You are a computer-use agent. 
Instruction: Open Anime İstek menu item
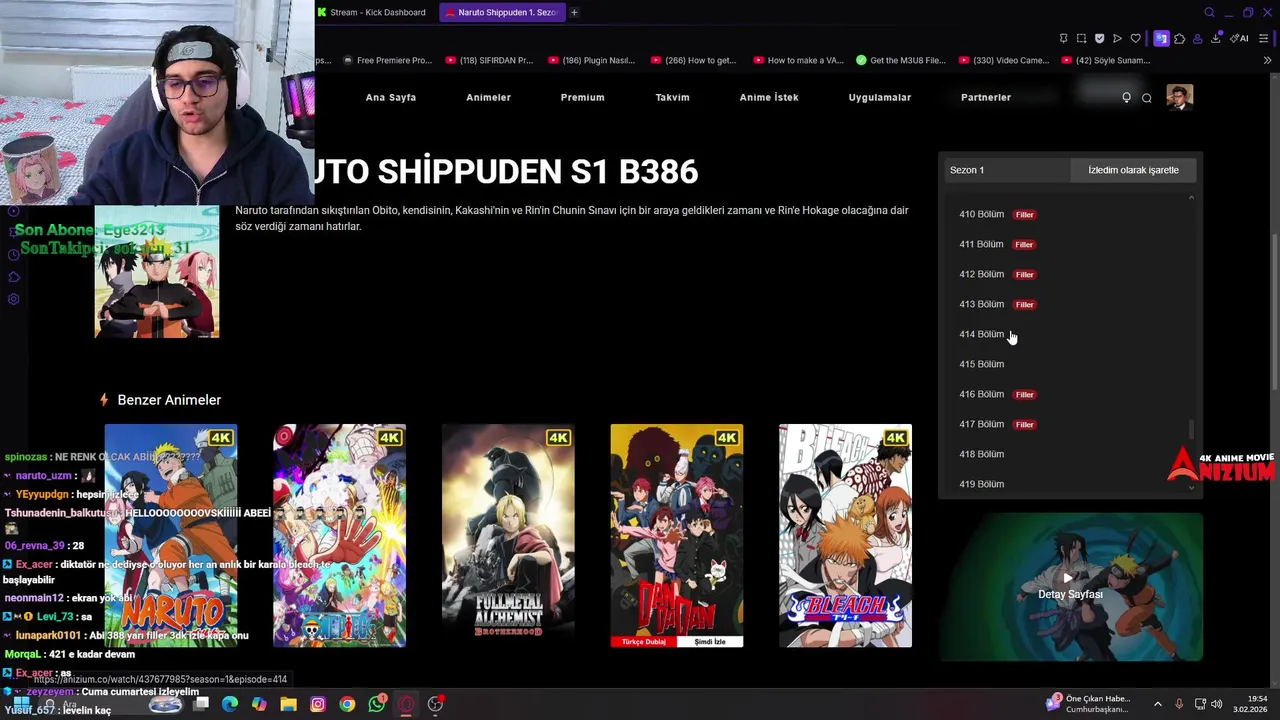pos(768,97)
